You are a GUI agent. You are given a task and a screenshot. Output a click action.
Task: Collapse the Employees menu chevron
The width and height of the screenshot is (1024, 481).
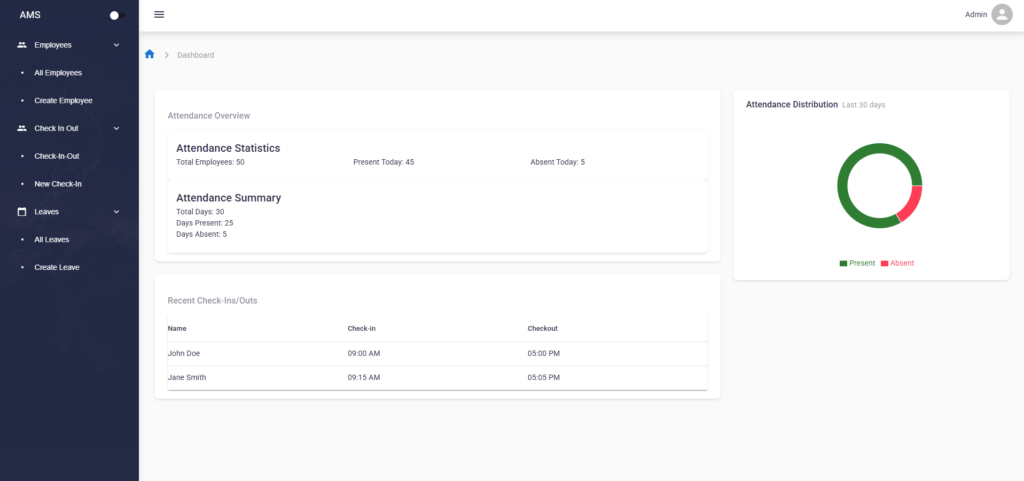point(116,45)
